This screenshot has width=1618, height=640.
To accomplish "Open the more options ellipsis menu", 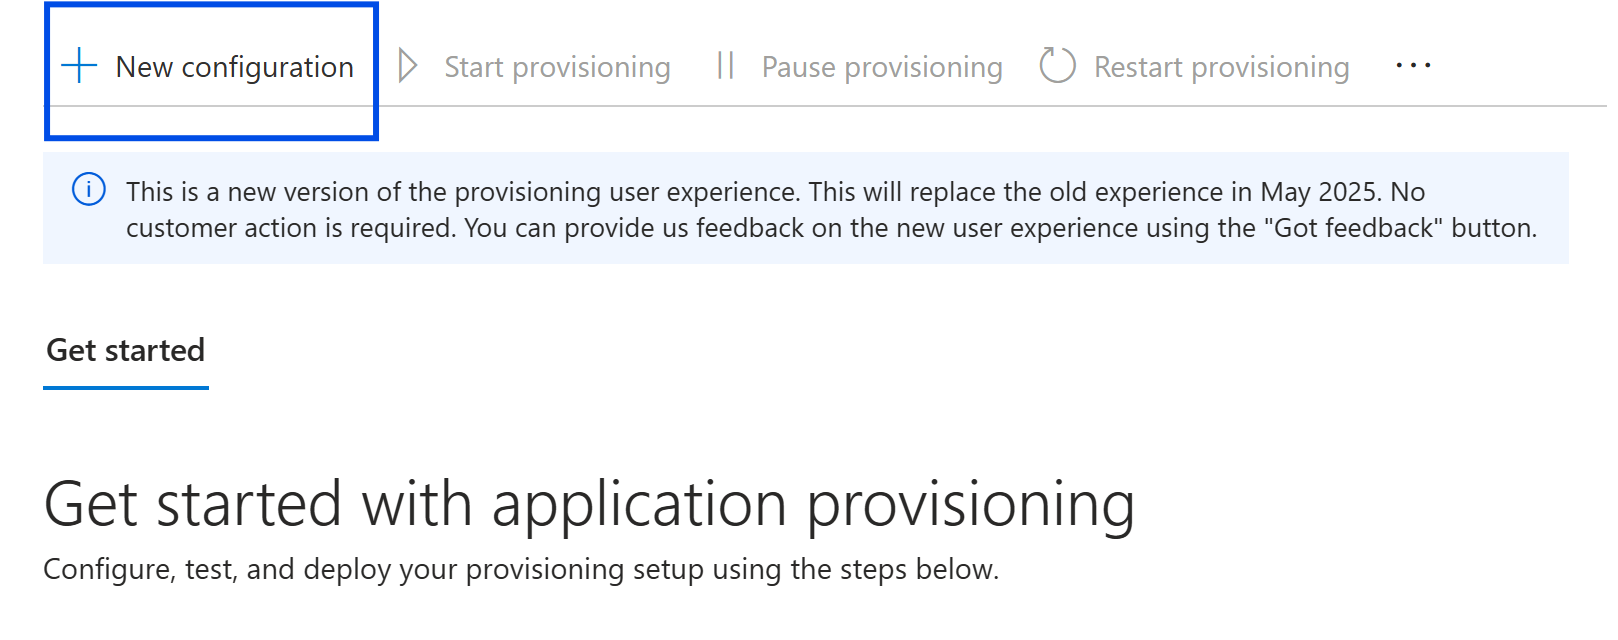I will coord(1413,66).
